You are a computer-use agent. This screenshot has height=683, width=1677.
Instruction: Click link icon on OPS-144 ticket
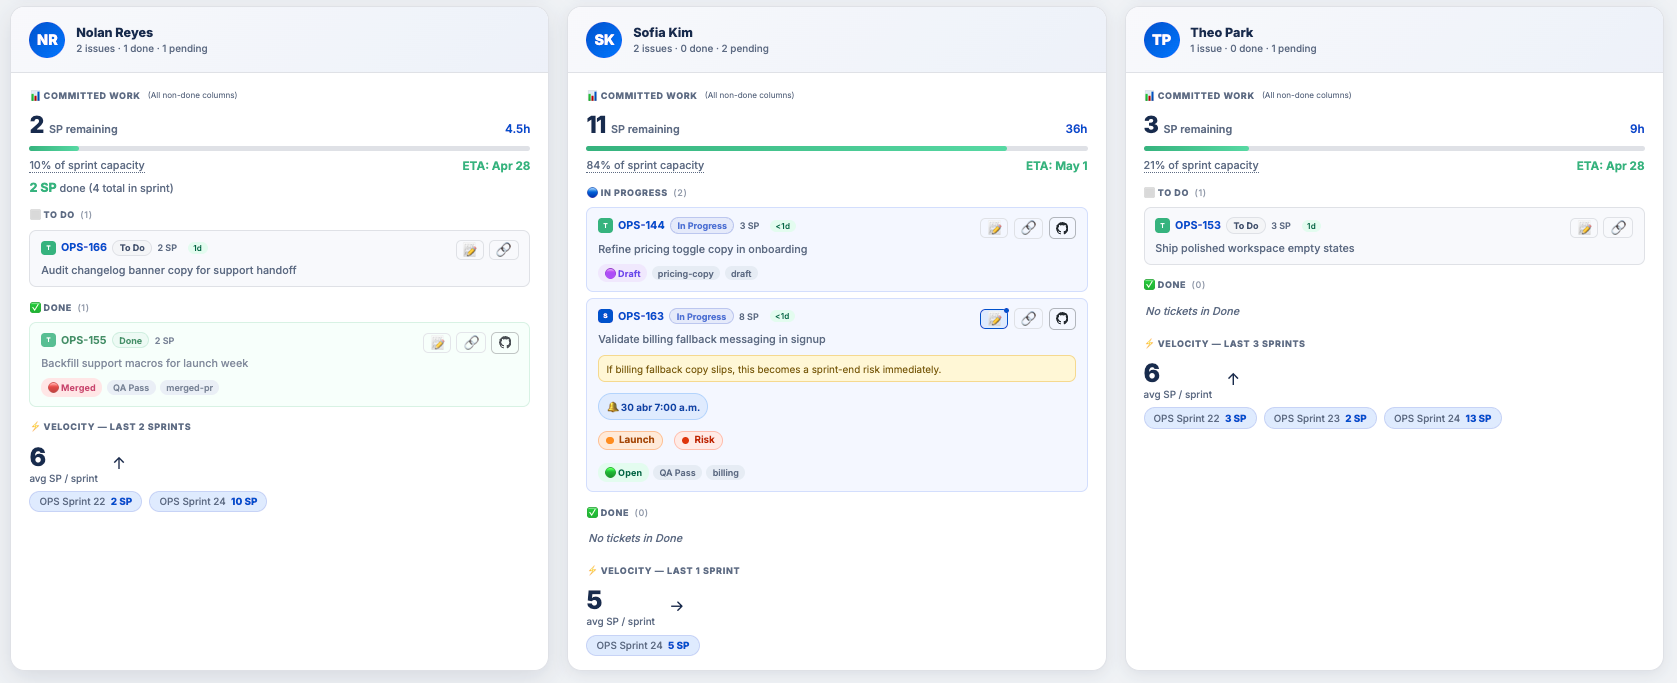[x=1028, y=228]
